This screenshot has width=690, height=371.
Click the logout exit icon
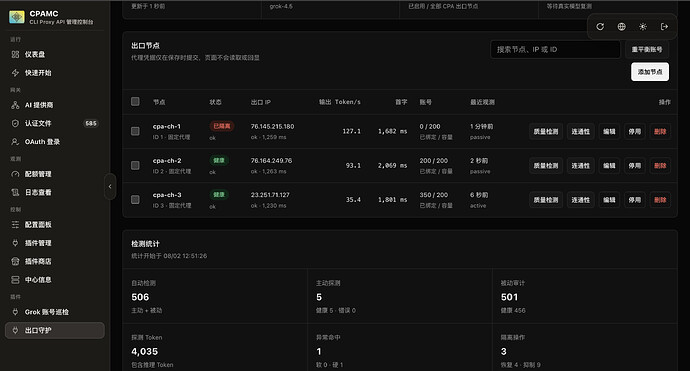(664, 27)
